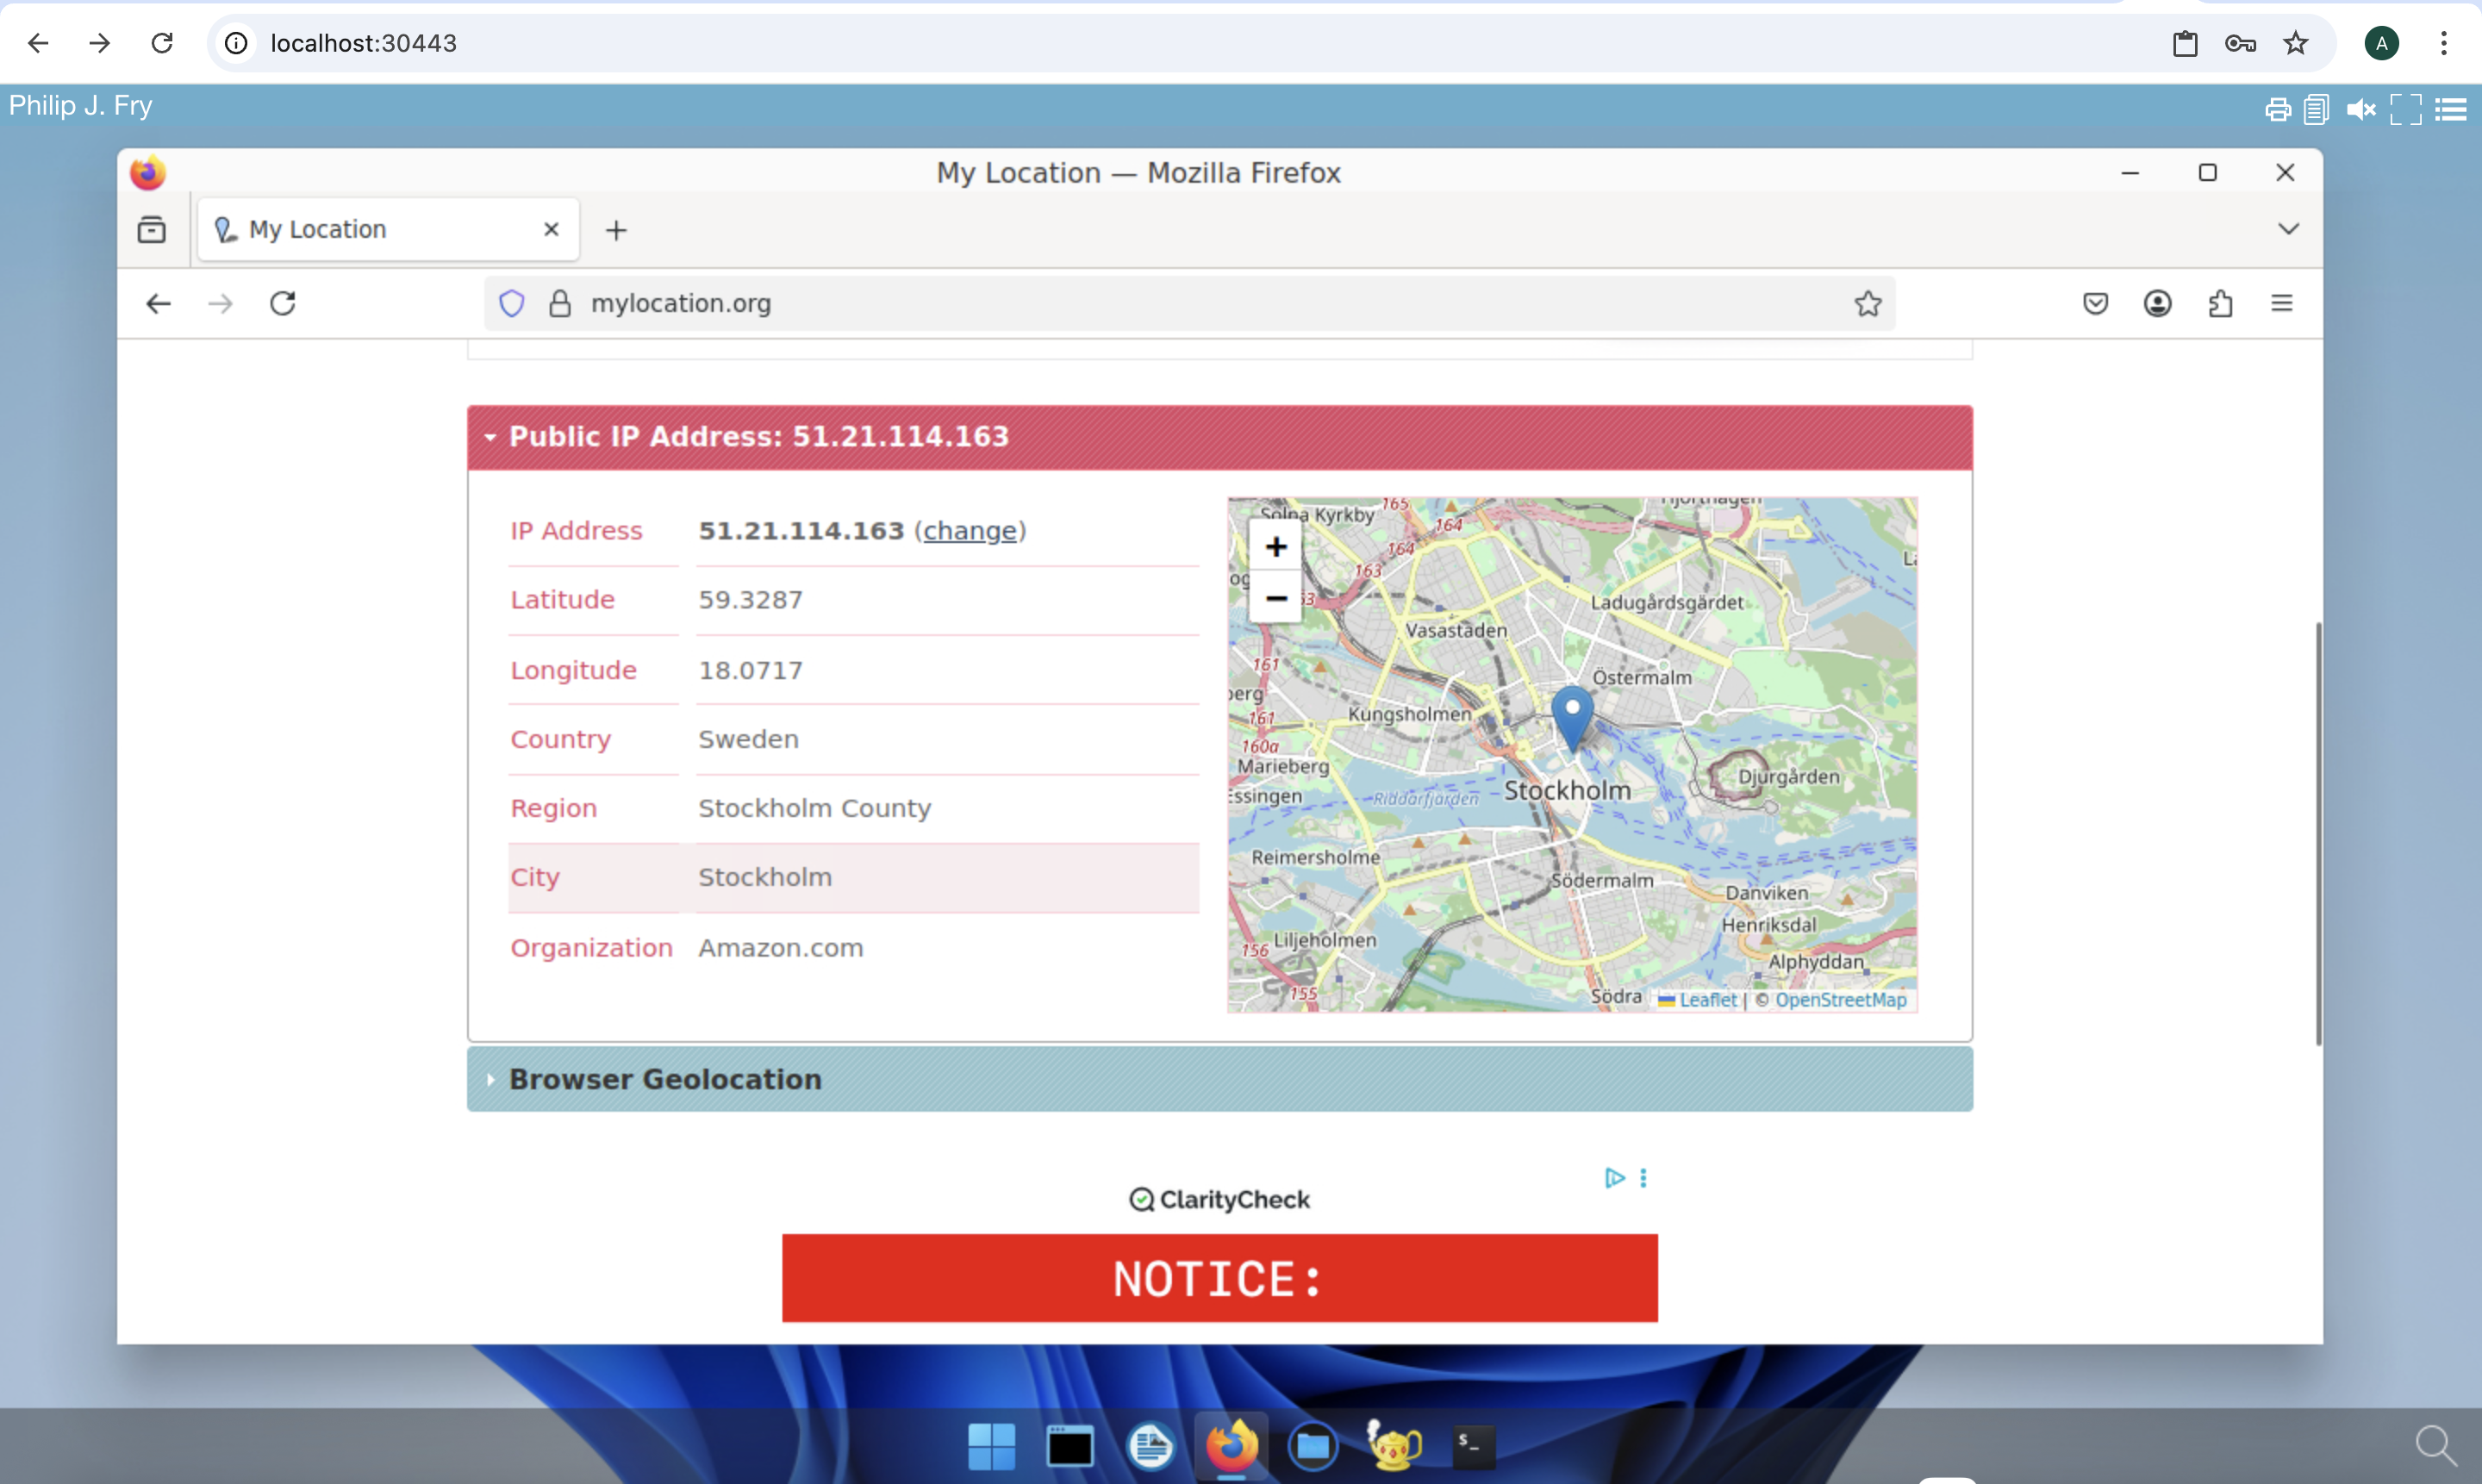Open Firefox View recent browsing icon
The width and height of the screenshot is (2482, 1484).
click(152, 230)
